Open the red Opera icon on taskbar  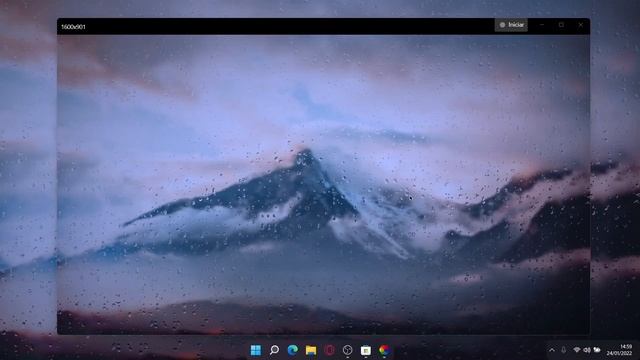(x=329, y=350)
